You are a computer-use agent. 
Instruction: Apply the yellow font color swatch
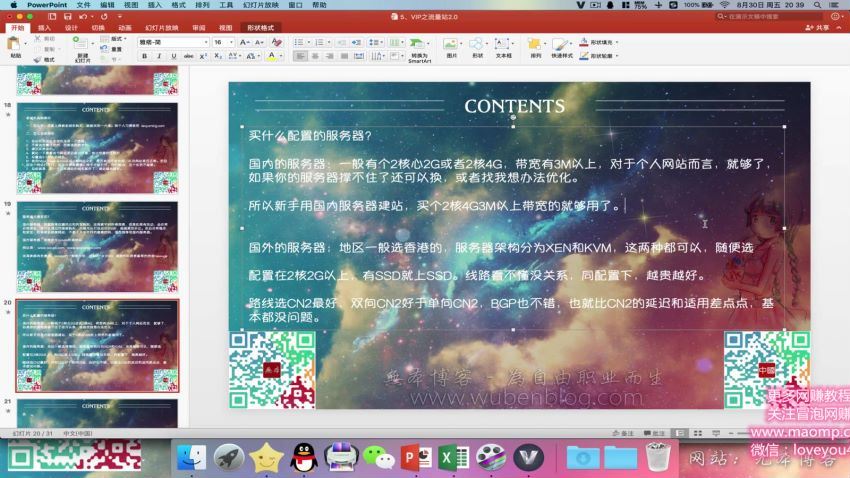[x=272, y=56]
